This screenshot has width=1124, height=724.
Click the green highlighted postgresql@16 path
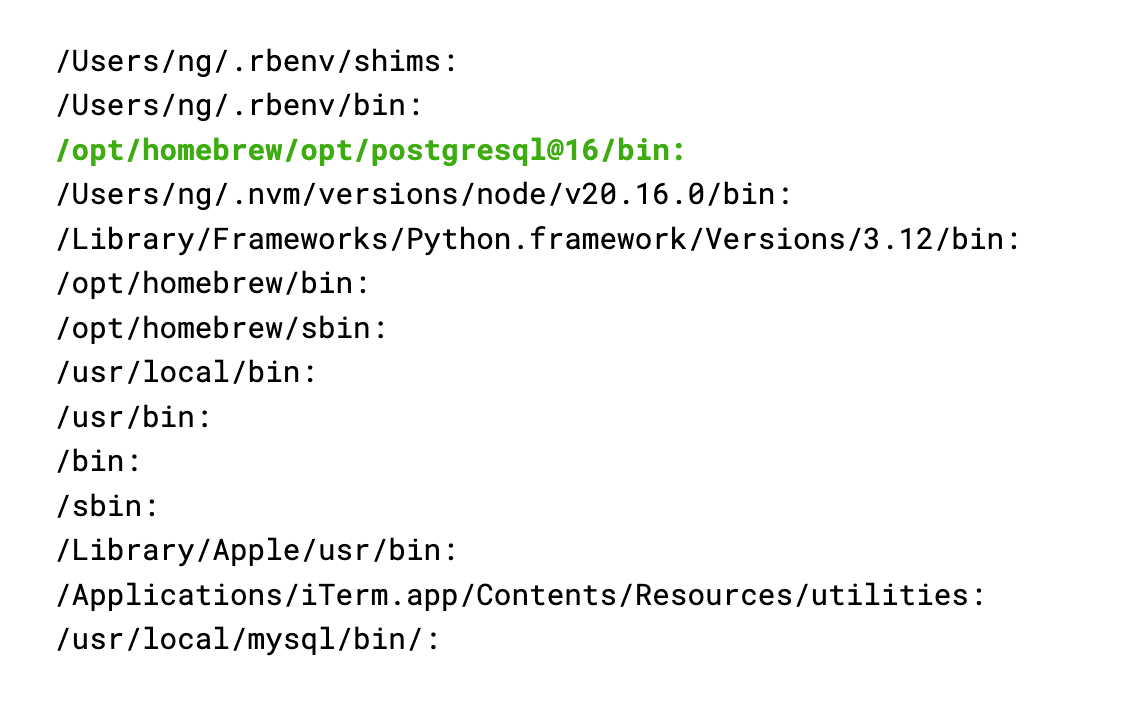pos(371,151)
